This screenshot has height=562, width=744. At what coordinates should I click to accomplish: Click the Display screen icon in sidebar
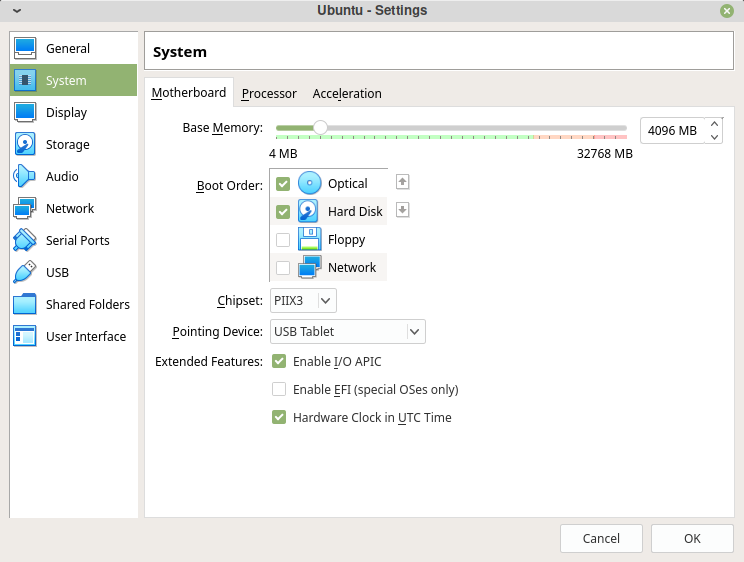click(x=25, y=112)
